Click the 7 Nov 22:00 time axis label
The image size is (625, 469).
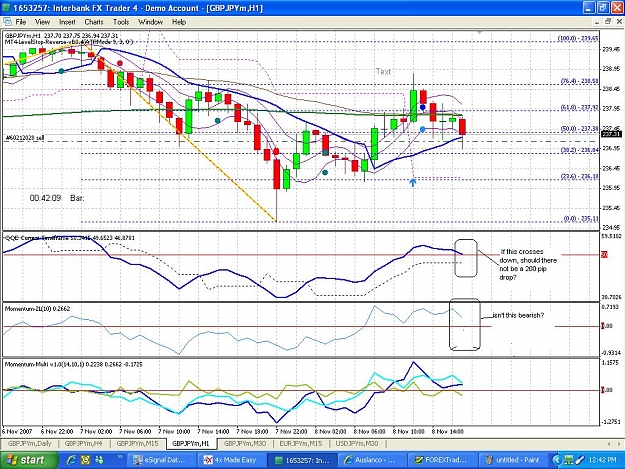click(291, 432)
